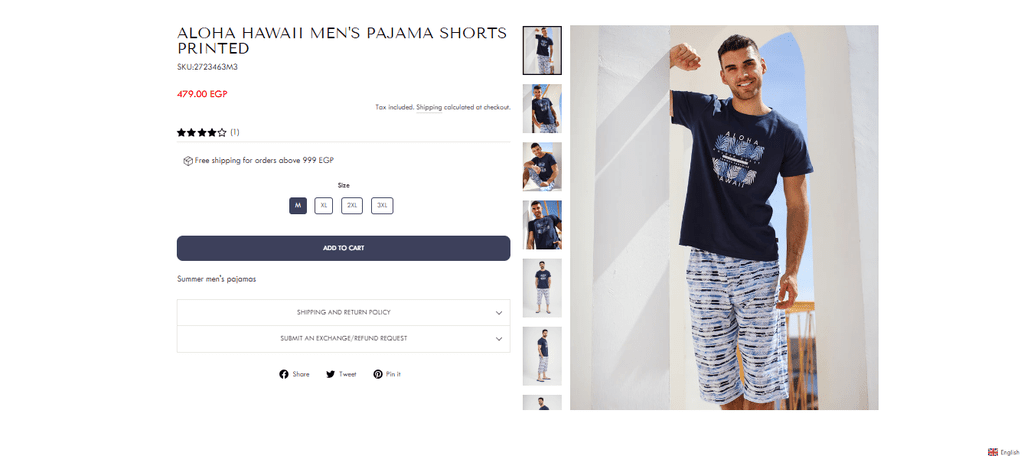Select size XL option

coord(323,206)
